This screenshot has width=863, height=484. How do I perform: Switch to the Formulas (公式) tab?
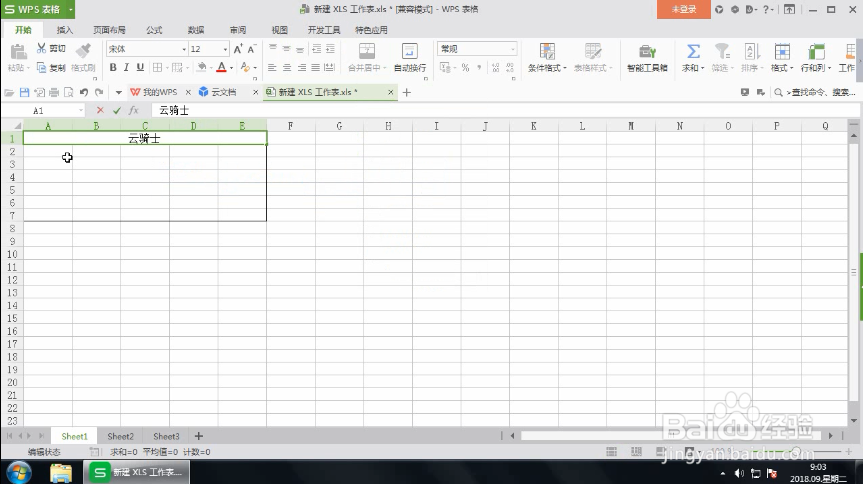tap(154, 30)
